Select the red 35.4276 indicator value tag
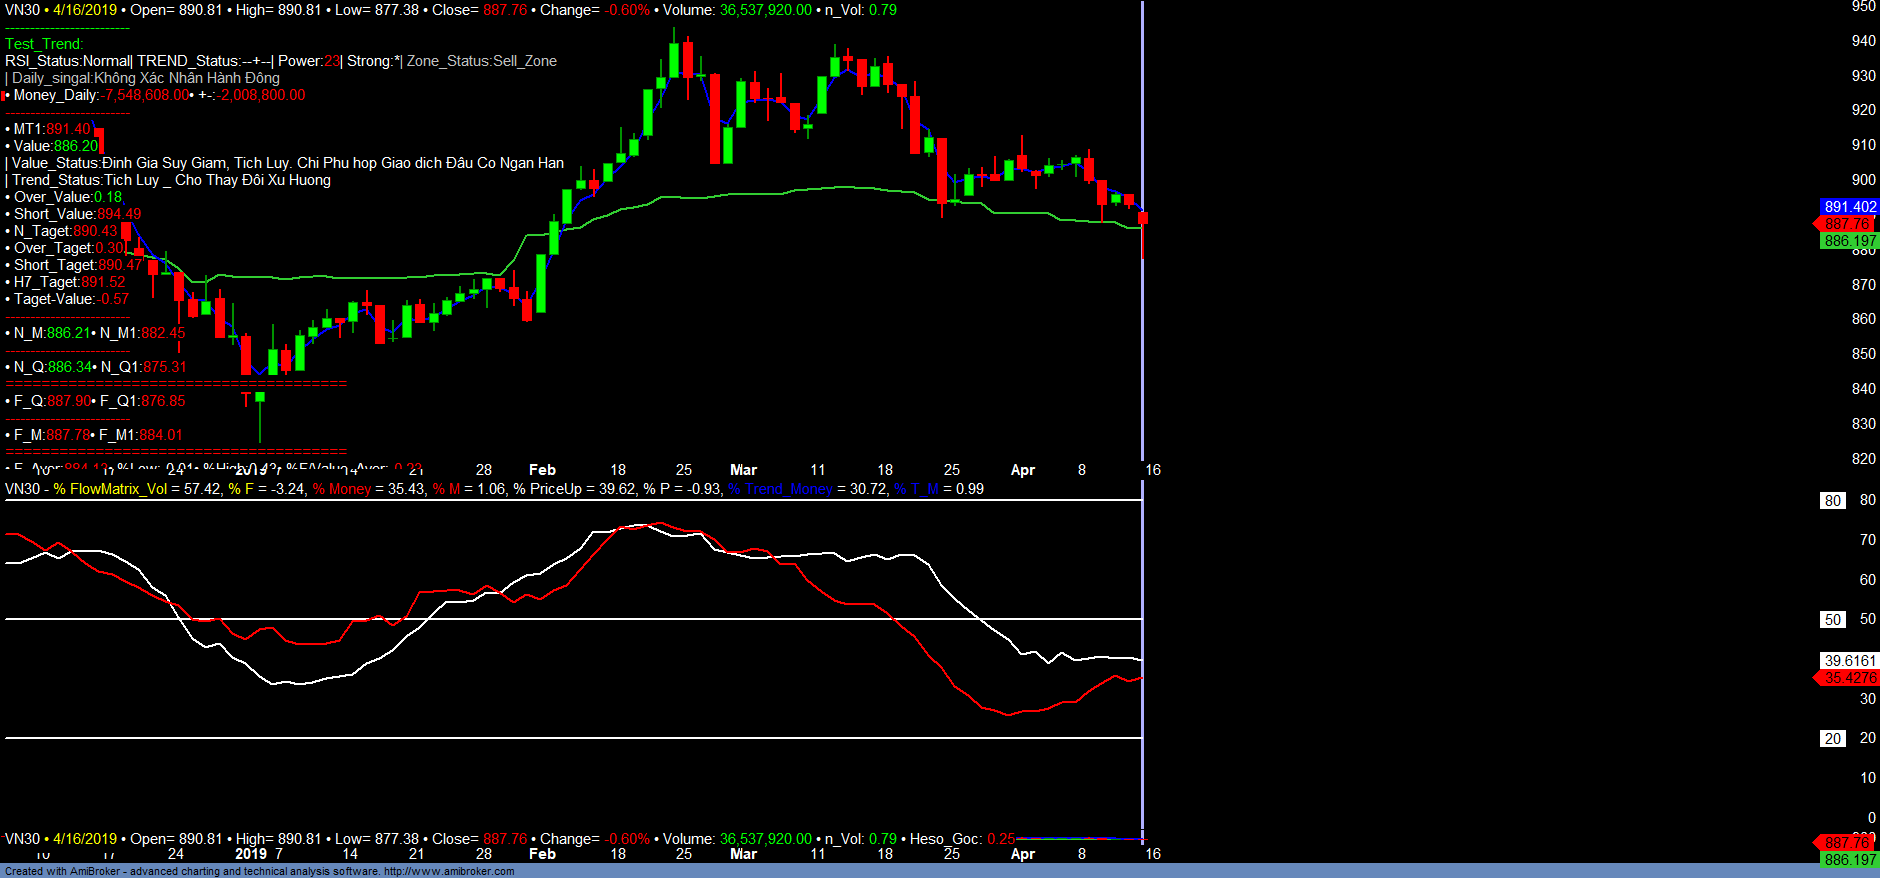Viewport: 1880px width, 878px height. [1849, 678]
